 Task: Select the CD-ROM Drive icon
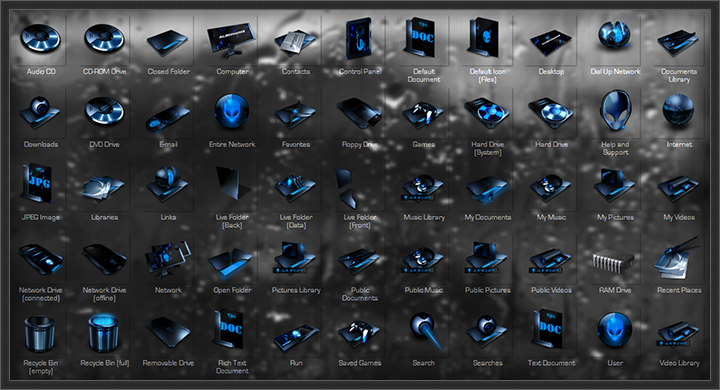pos(104,38)
